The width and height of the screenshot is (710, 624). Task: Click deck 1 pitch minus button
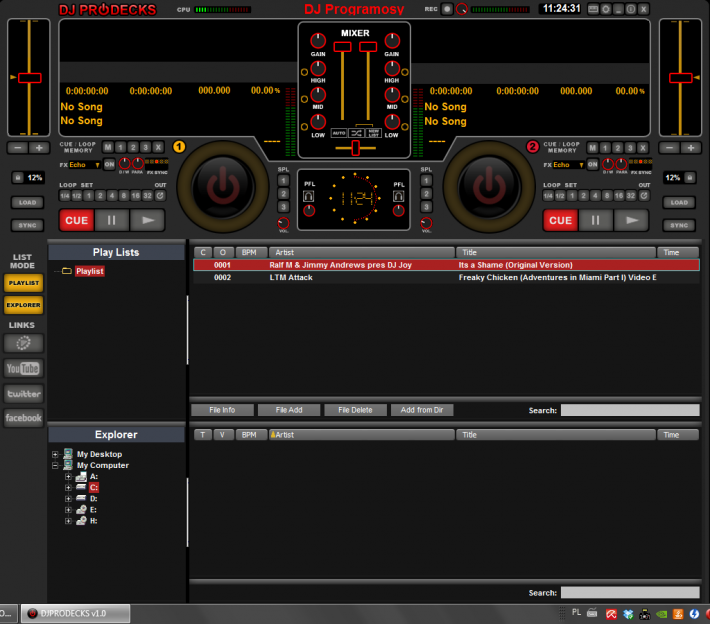18,148
